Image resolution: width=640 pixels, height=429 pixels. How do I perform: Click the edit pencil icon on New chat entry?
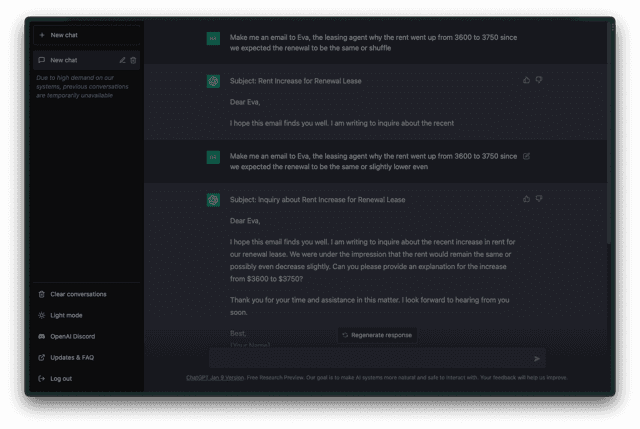(x=122, y=60)
